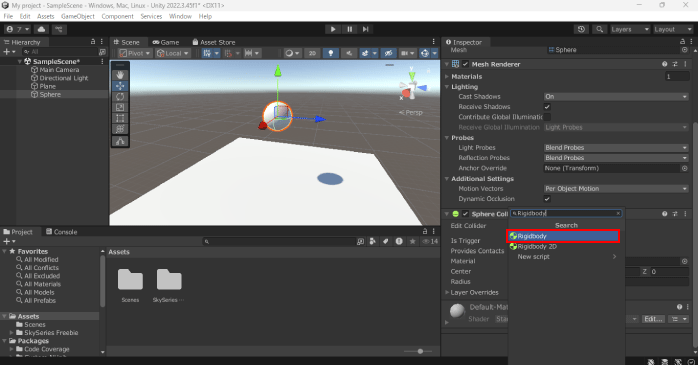
Task: Enable Contribute Global Illumination checkbox
Action: pyautogui.click(x=547, y=117)
